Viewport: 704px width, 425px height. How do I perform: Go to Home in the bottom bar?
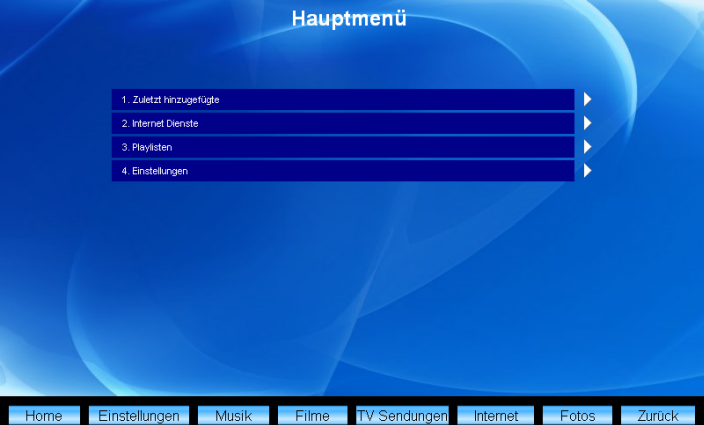pos(43,416)
